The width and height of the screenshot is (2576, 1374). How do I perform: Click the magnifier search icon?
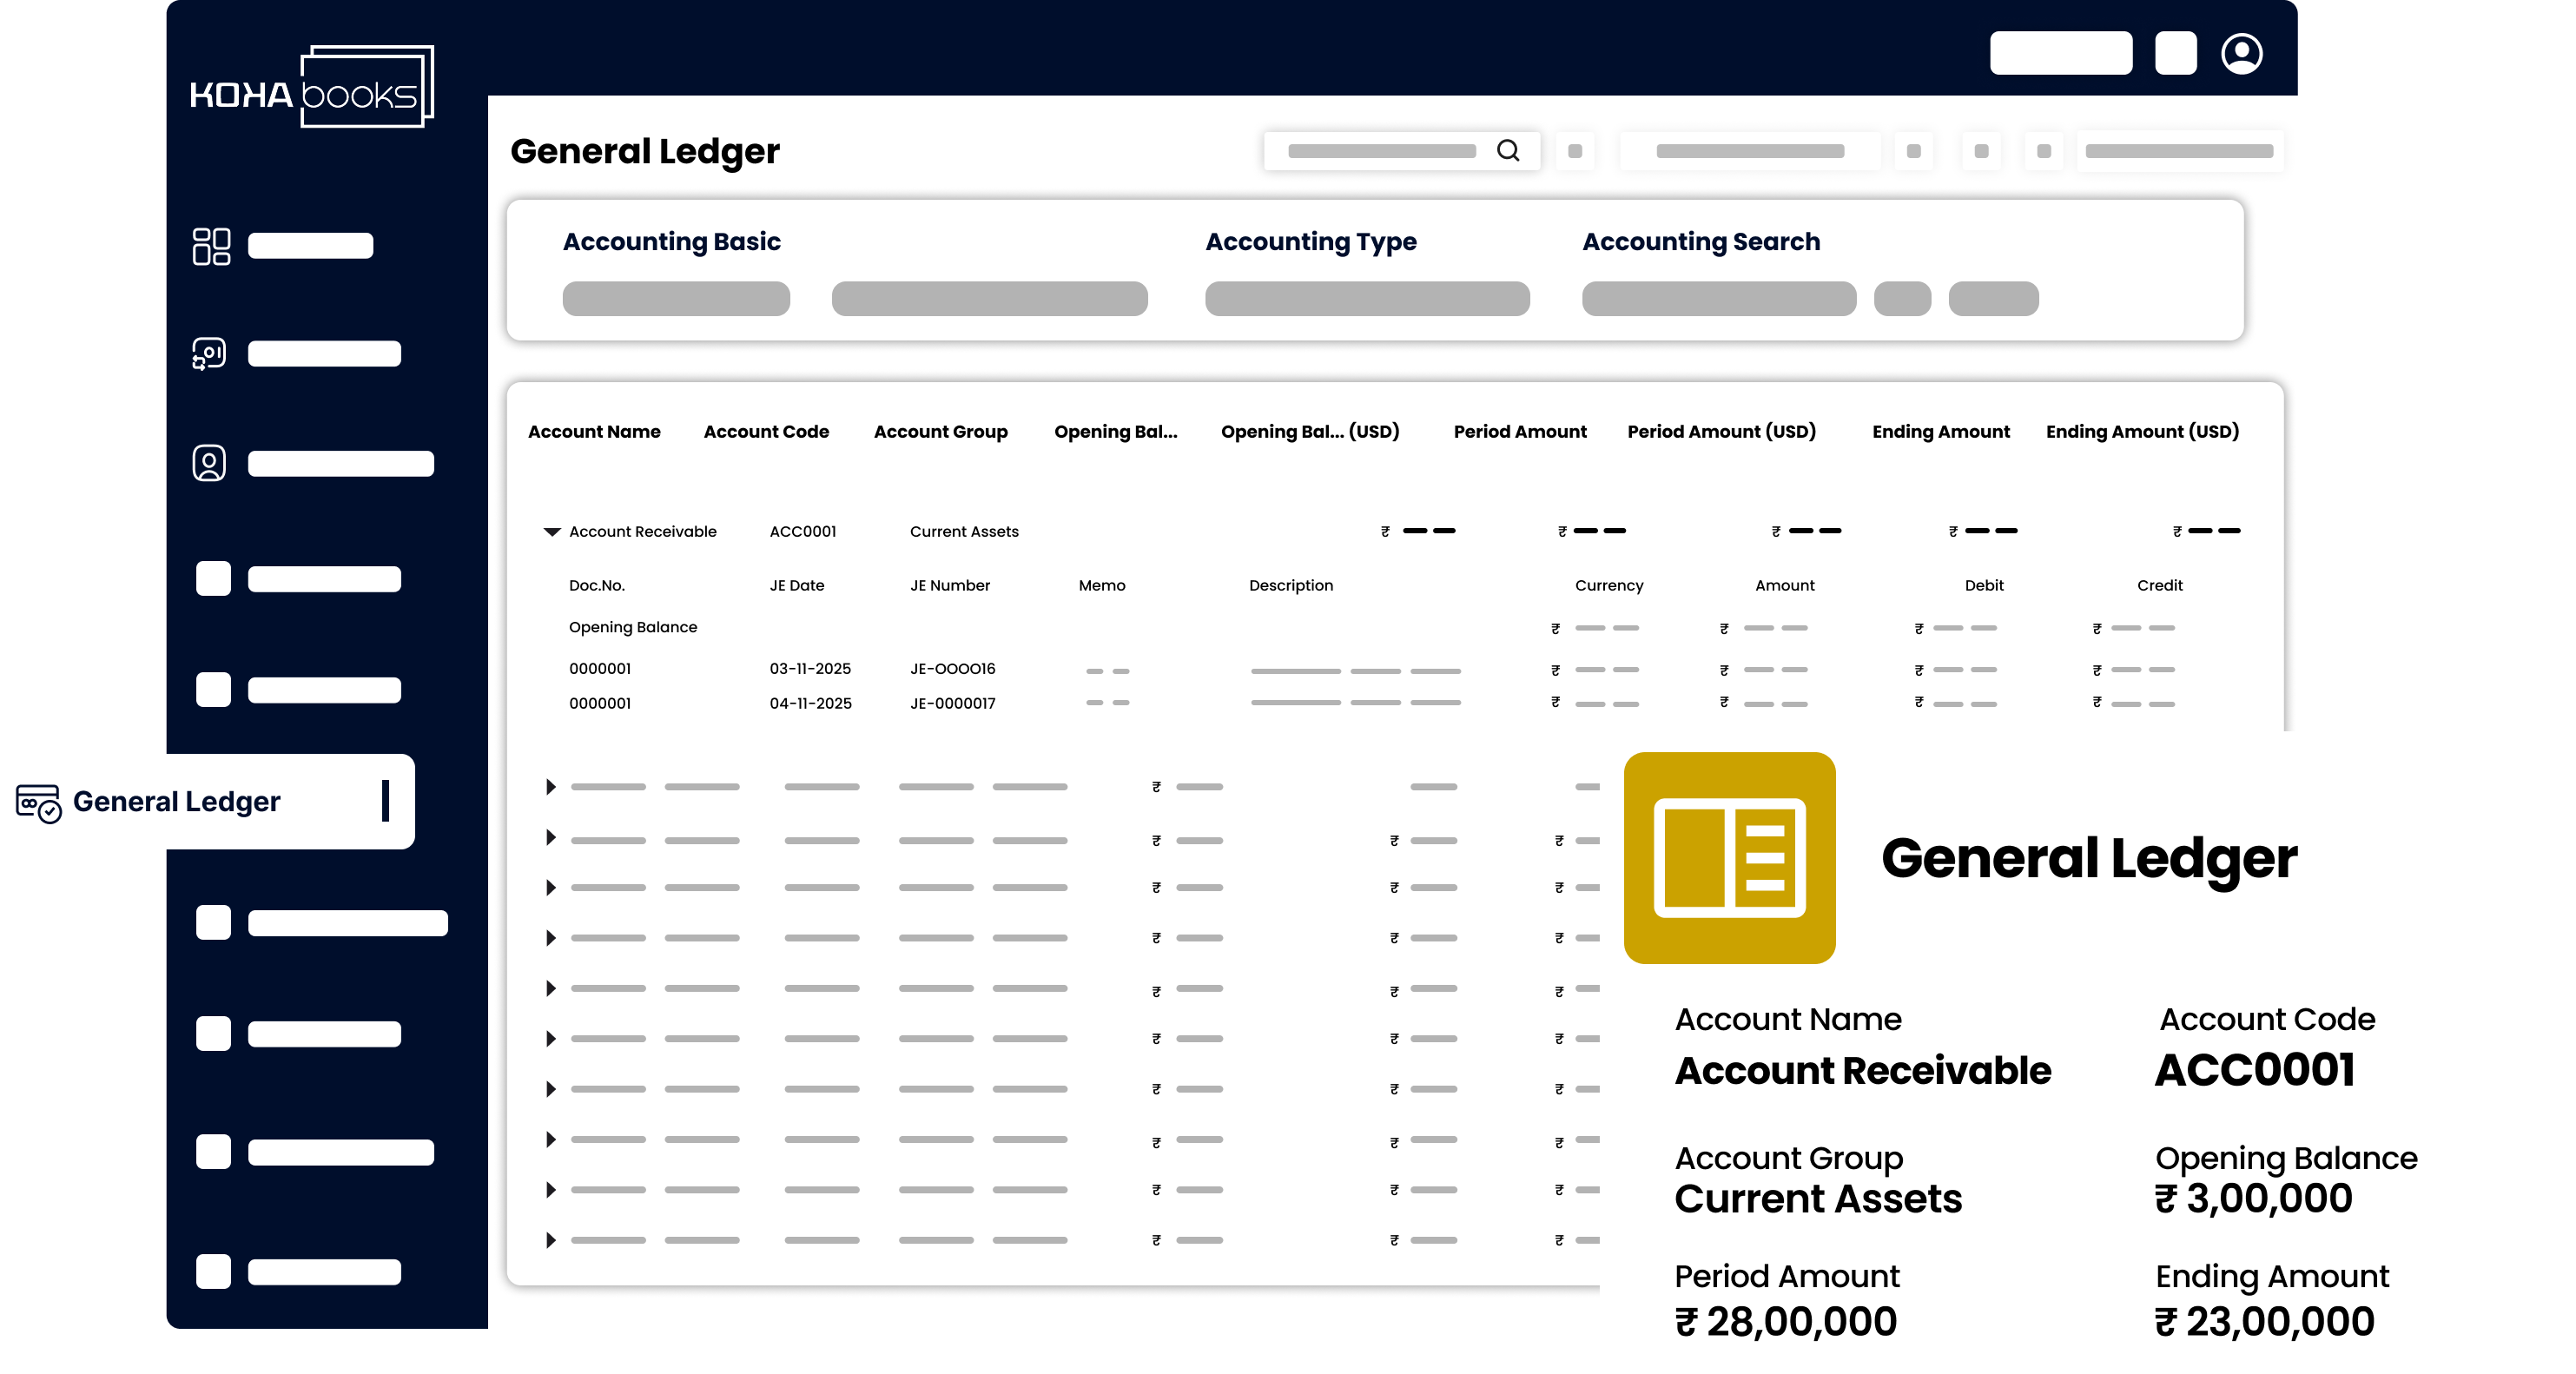[1507, 150]
